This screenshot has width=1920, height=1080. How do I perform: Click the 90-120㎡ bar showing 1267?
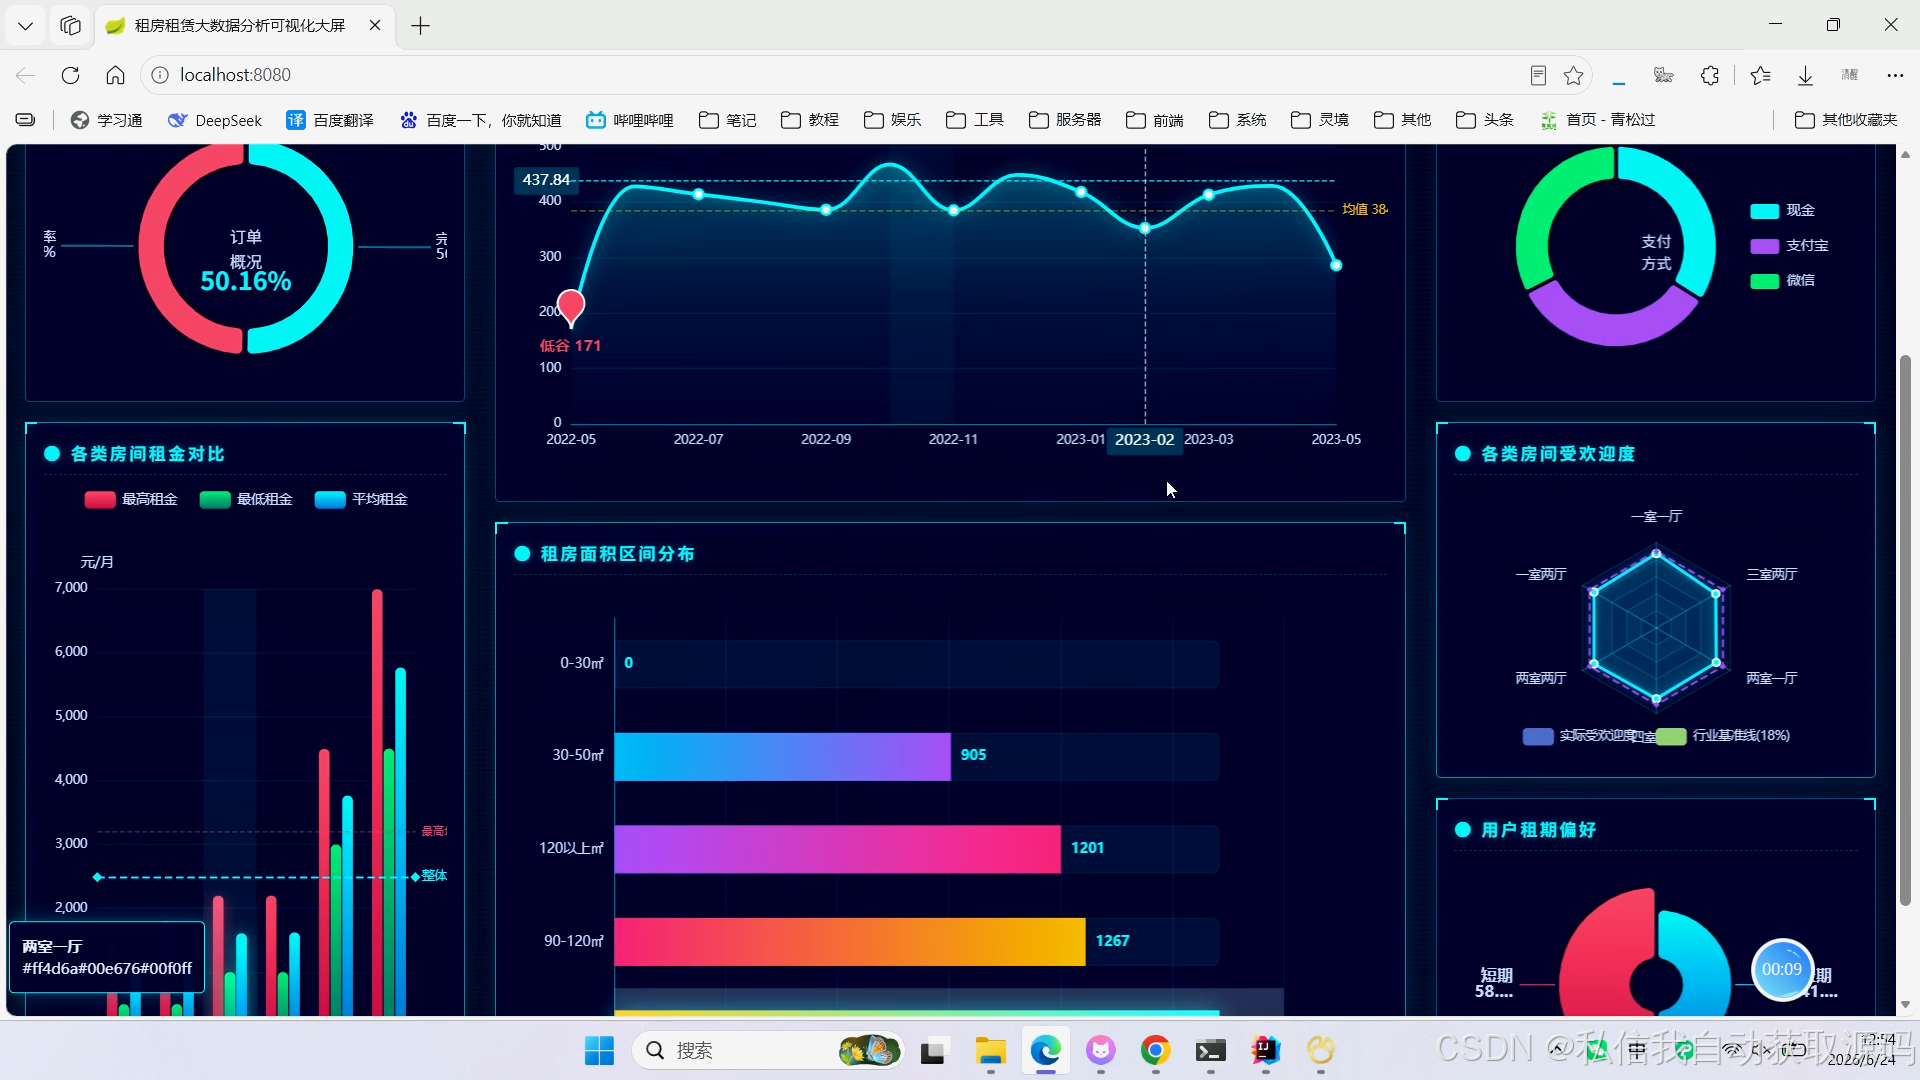(850, 942)
